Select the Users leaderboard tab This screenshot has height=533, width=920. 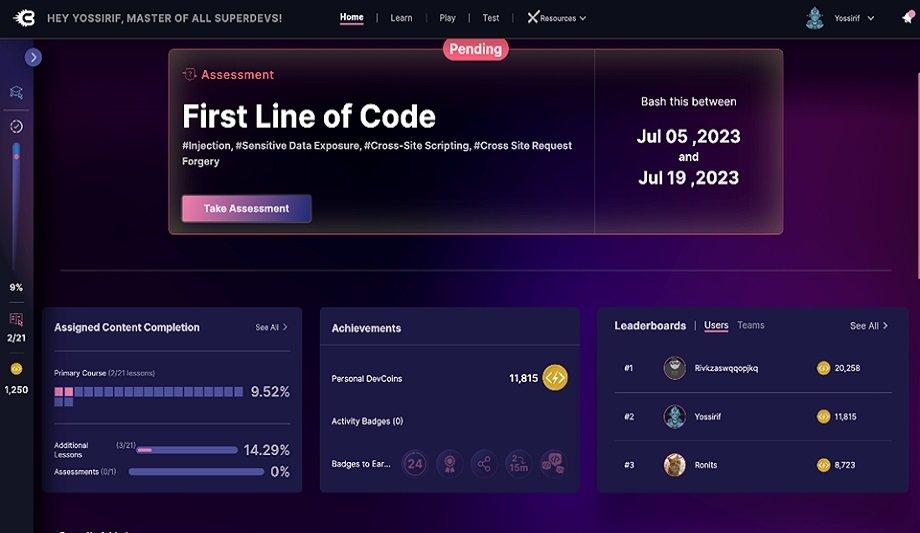pyautogui.click(x=716, y=326)
